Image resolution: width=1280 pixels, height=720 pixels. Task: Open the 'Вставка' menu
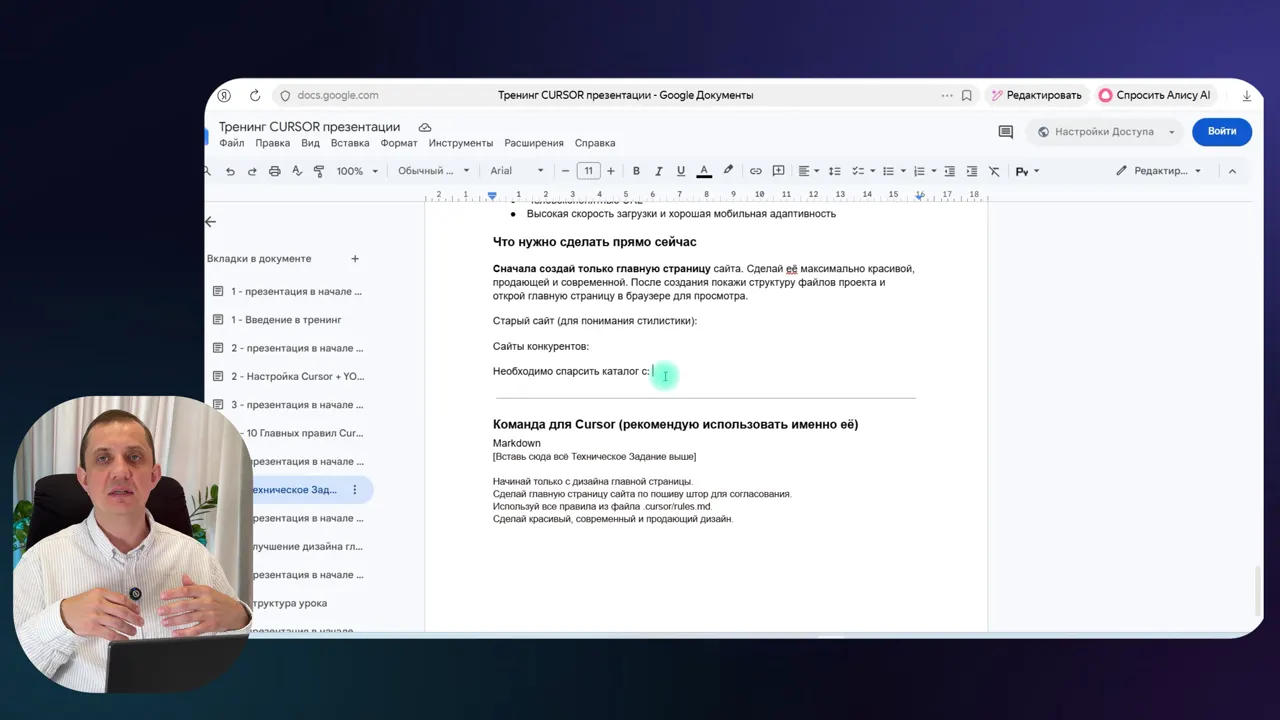[350, 143]
